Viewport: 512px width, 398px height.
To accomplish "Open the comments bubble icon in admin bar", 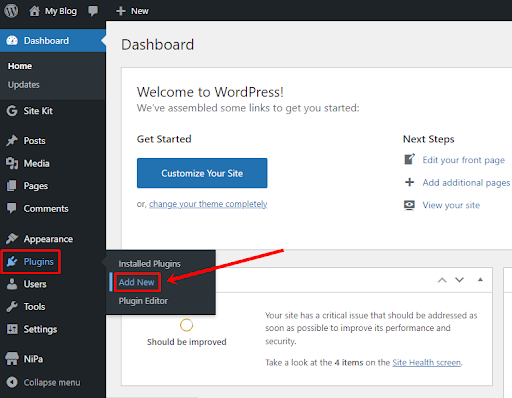I will coord(93,11).
